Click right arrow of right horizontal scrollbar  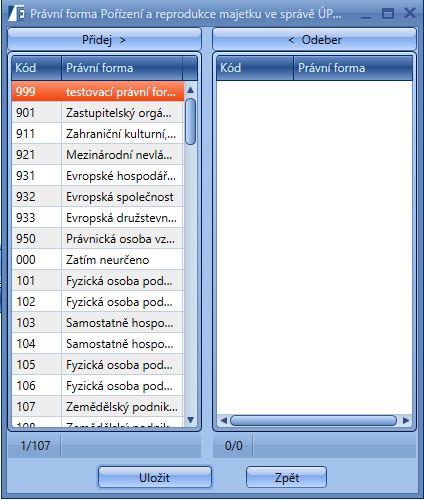click(x=406, y=421)
